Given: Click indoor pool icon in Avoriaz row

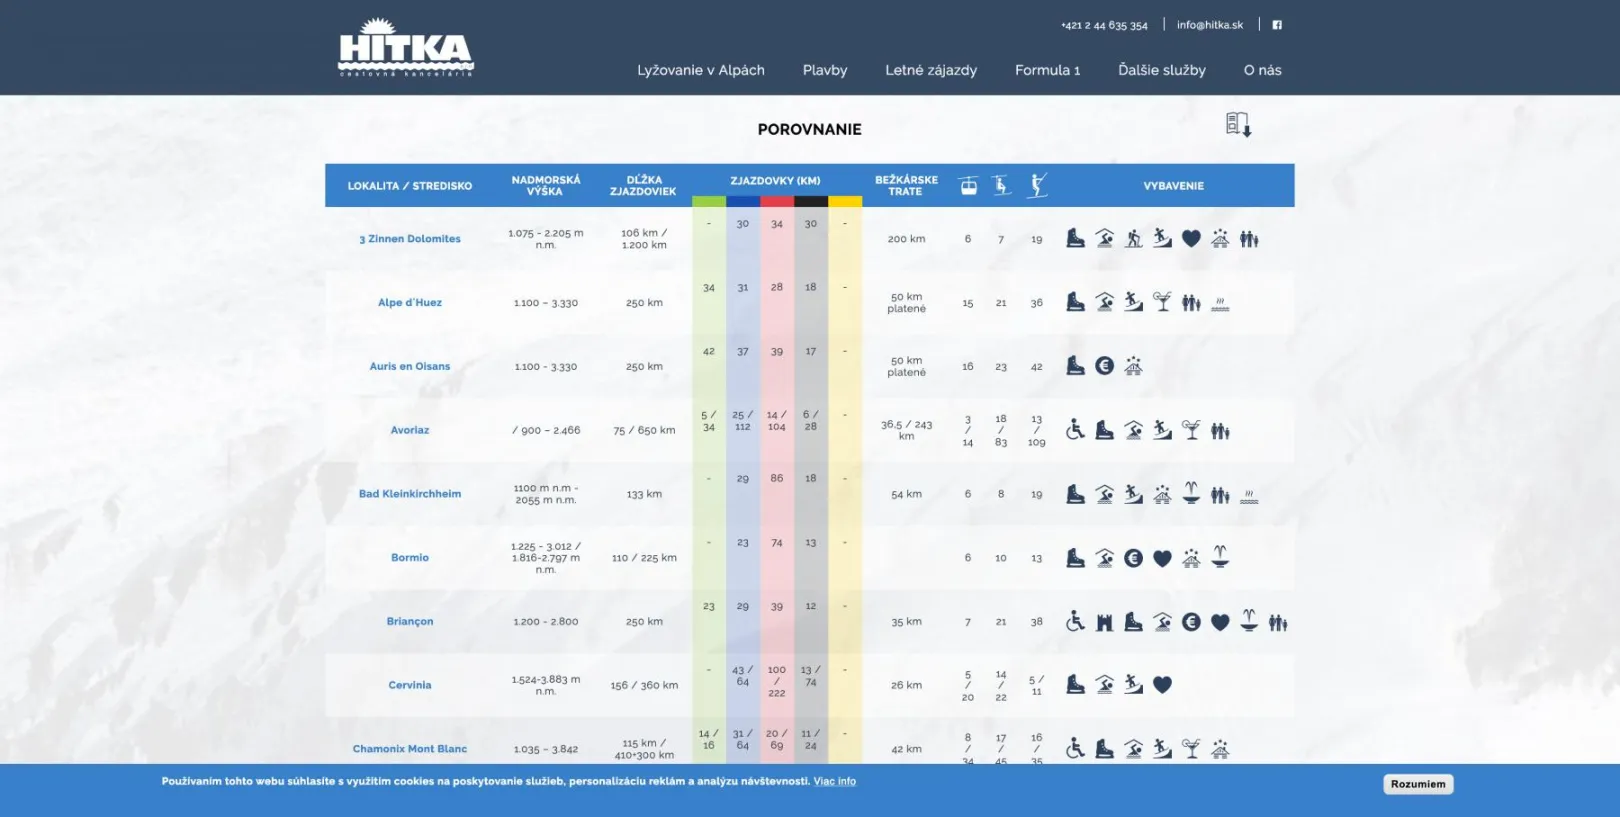Looking at the screenshot, I should (1133, 430).
